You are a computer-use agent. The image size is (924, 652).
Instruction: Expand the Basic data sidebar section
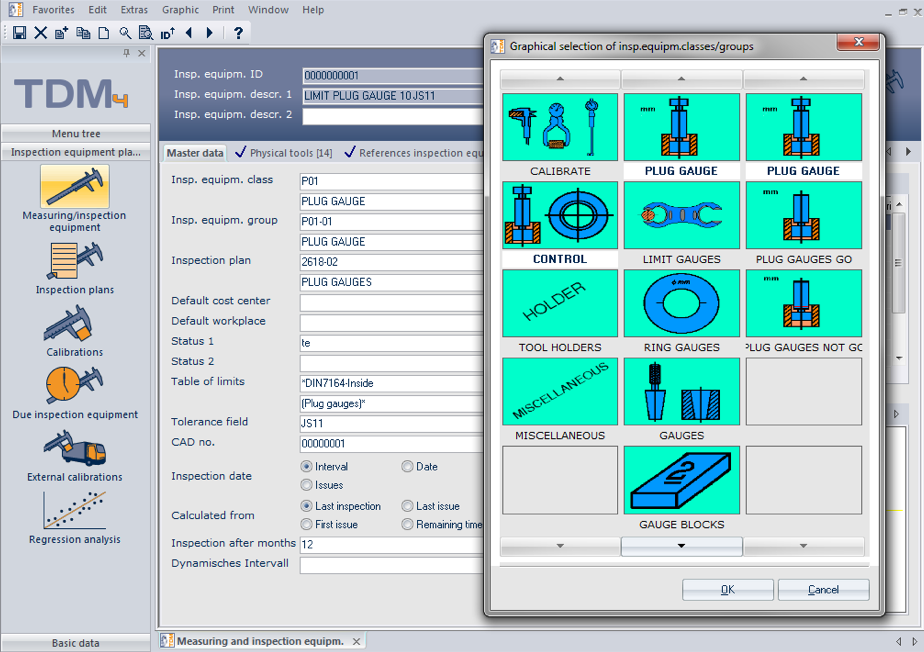75,643
